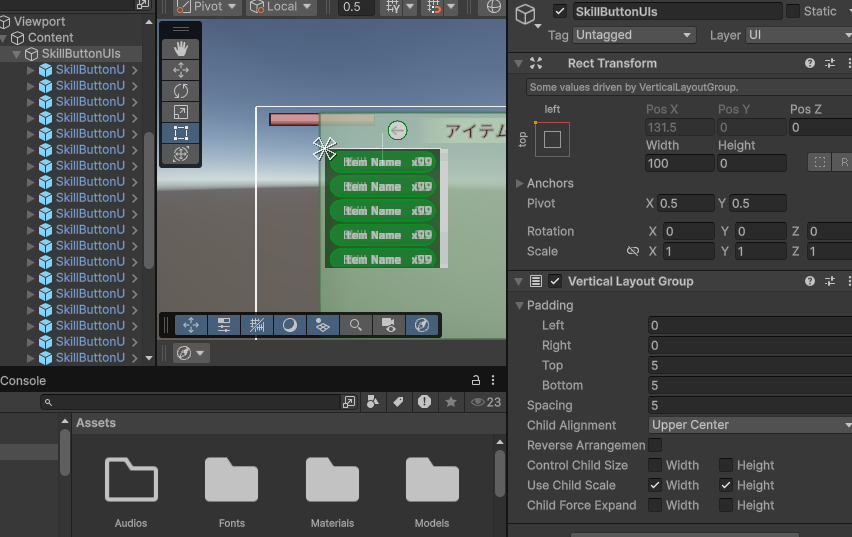Click the constrained proportions link icon by Scale
This screenshot has width=852, height=537.
point(632,251)
